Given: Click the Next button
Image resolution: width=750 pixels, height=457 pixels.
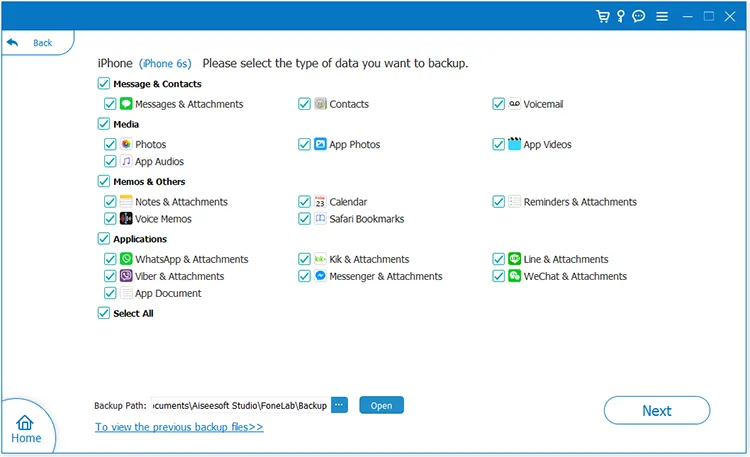Looking at the screenshot, I should pos(657,410).
